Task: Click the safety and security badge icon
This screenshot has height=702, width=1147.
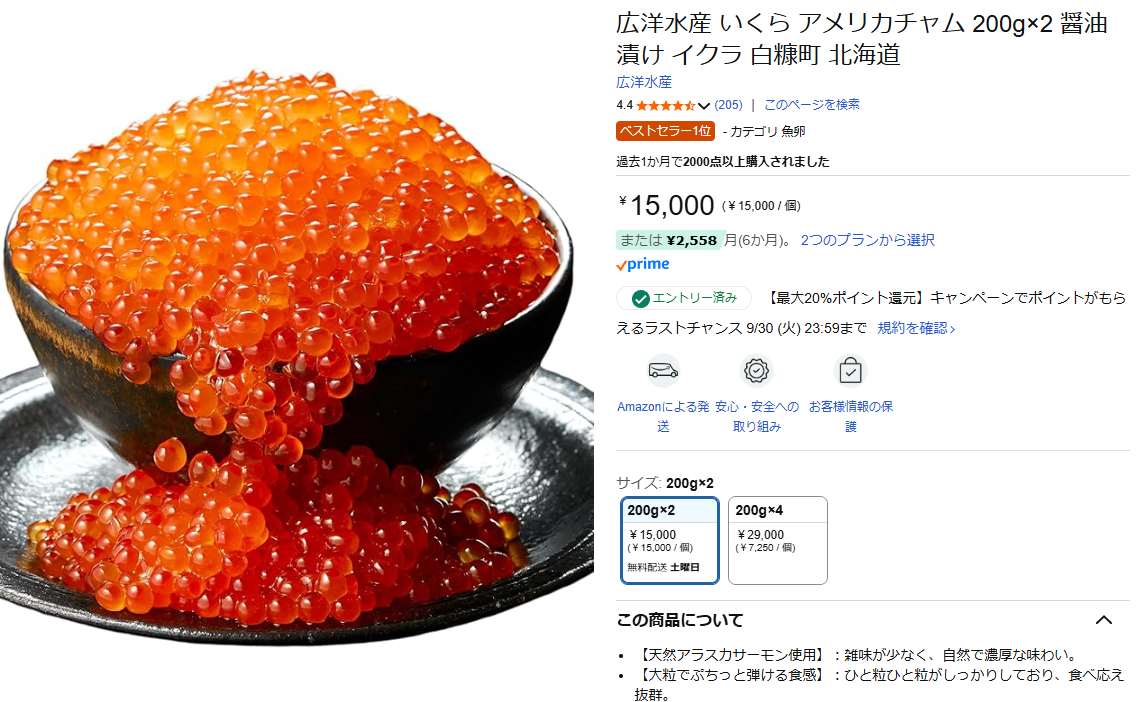Action: coord(756,371)
